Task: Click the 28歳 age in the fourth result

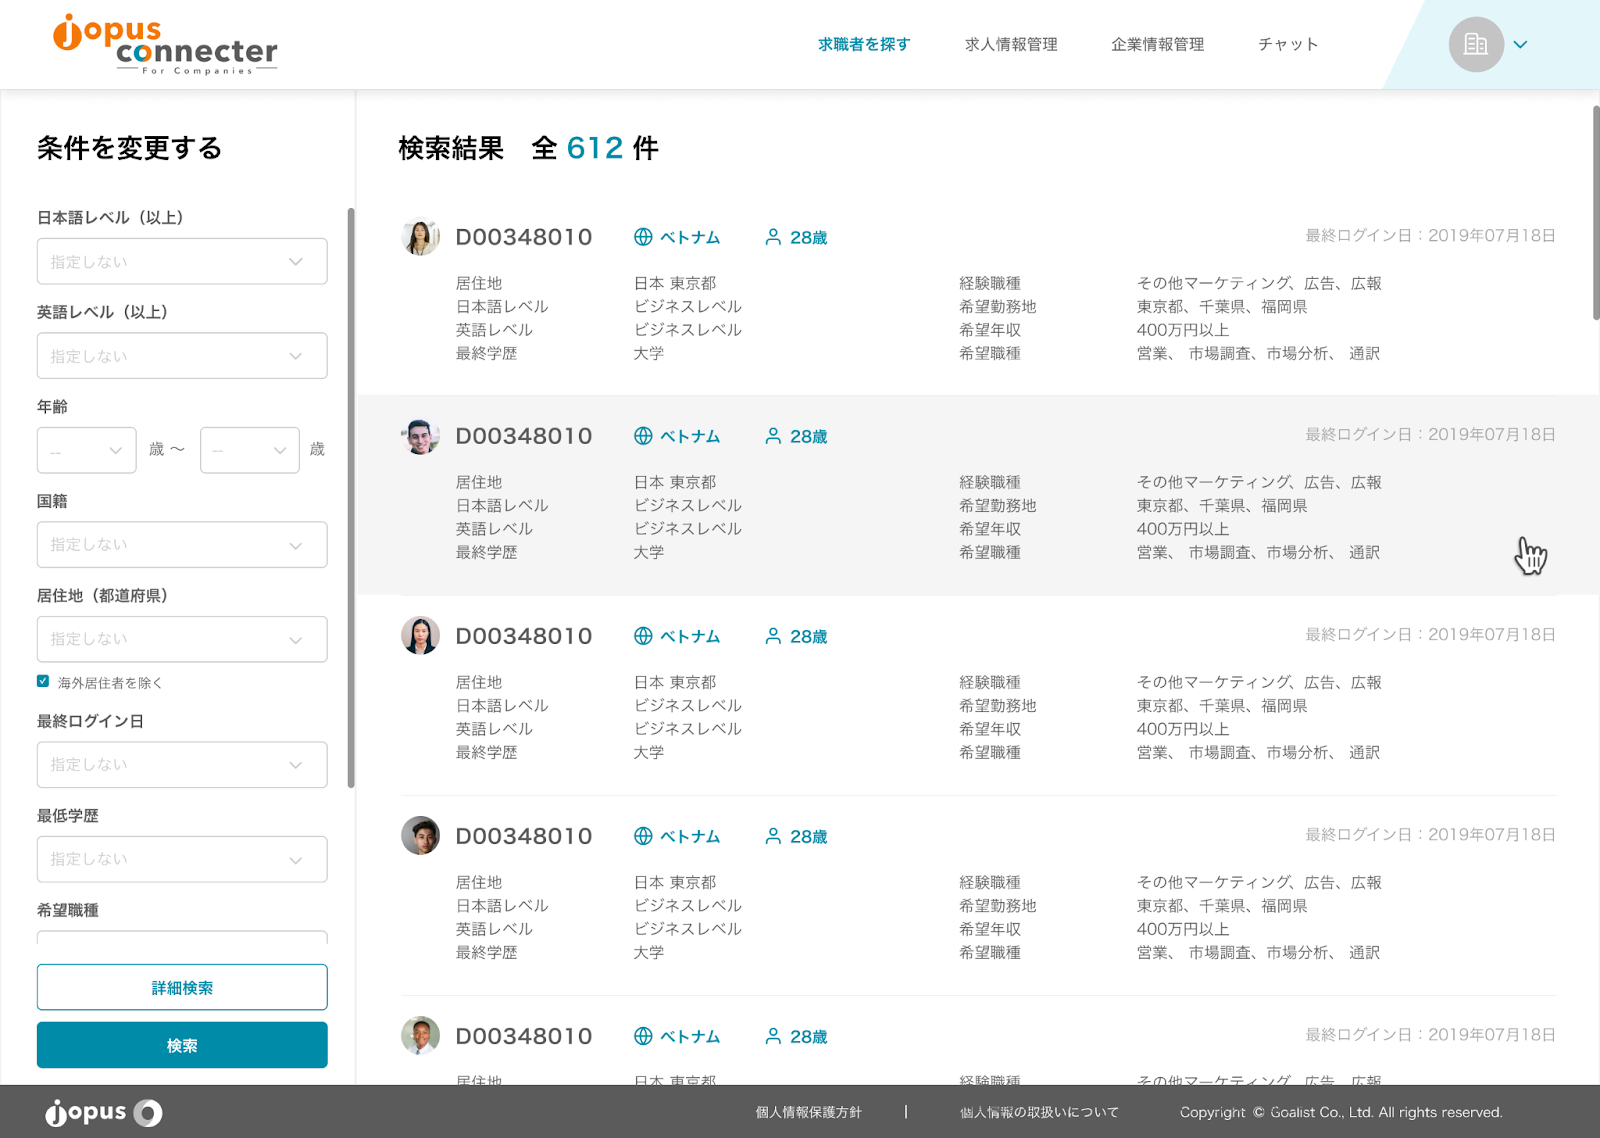Action: point(809,836)
